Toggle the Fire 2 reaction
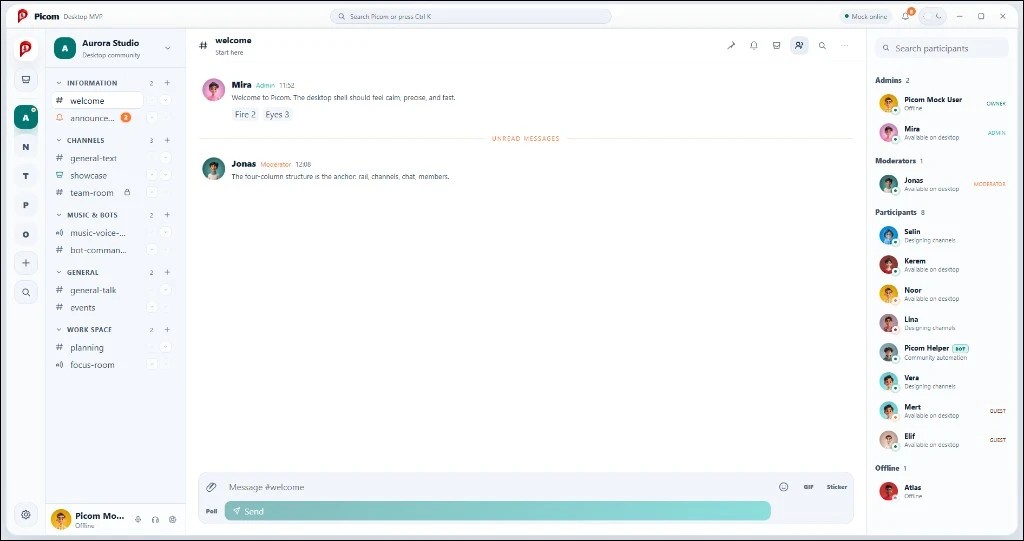The width and height of the screenshot is (1024, 541). [x=245, y=114]
